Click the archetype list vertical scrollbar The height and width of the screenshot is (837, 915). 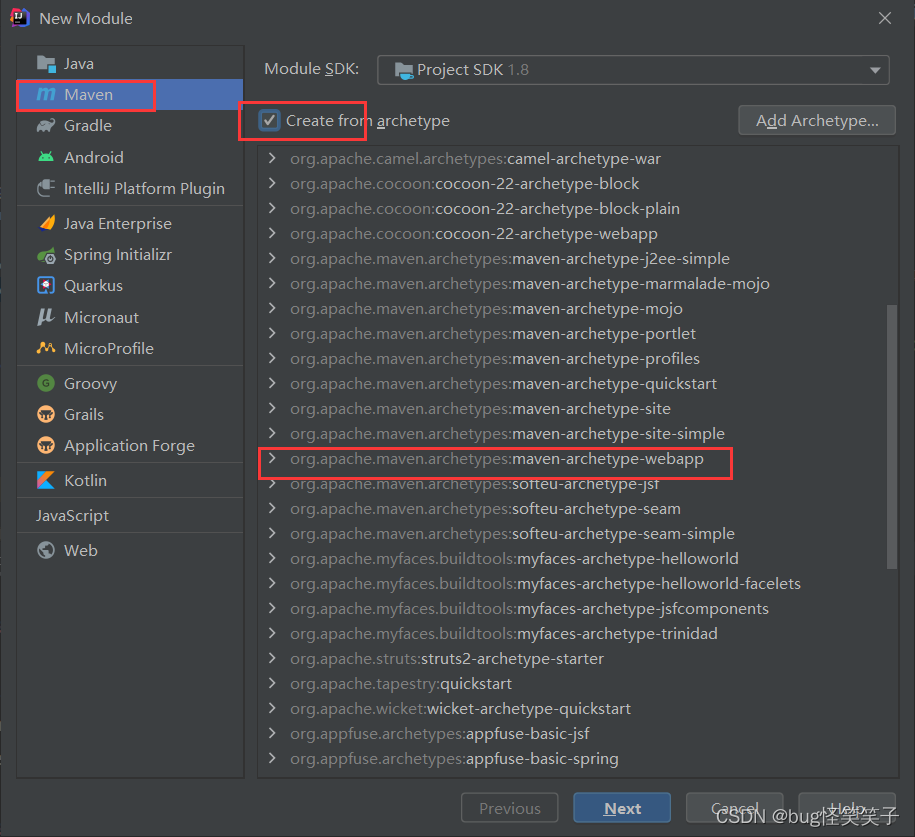892,437
